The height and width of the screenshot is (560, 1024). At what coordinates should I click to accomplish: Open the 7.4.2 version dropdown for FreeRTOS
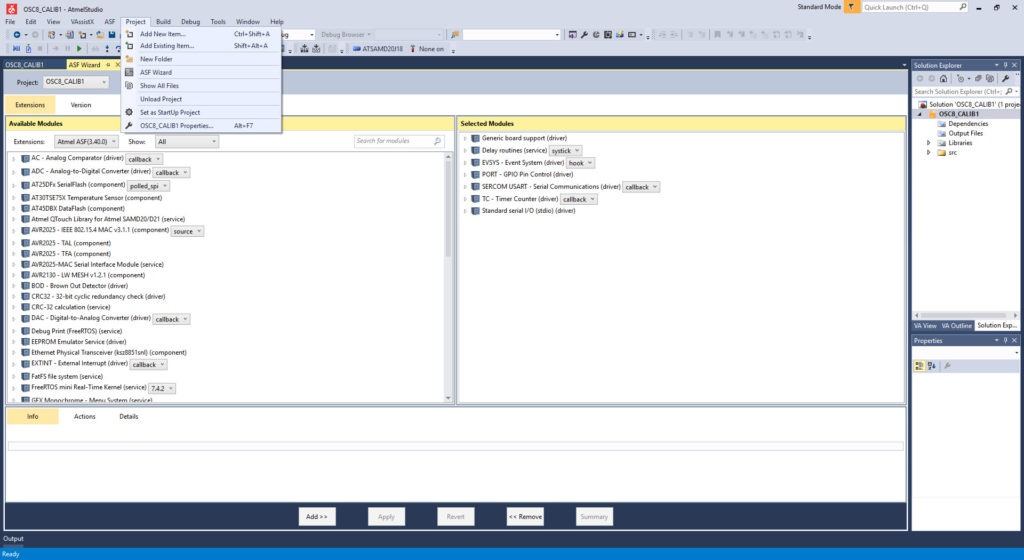coord(162,388)
